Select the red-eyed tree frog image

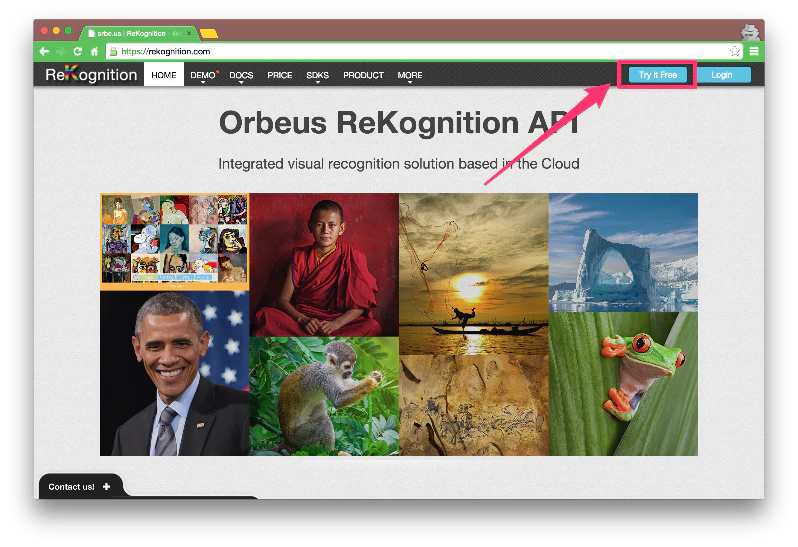pos(623,384)
